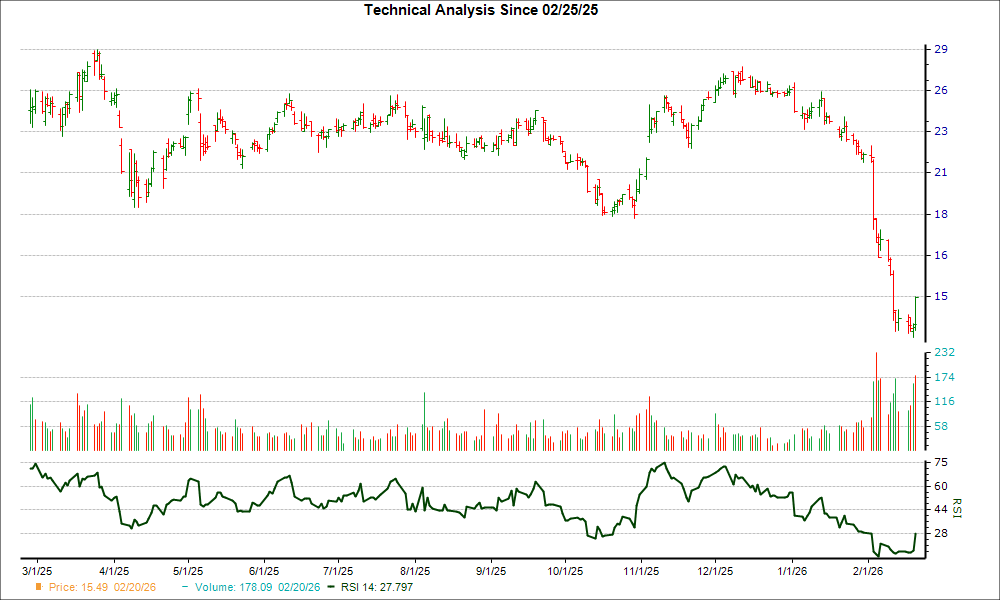1000x600 pixels.
Task: Click the peak candlestick near 29 in April
Action: coord(96,52)
